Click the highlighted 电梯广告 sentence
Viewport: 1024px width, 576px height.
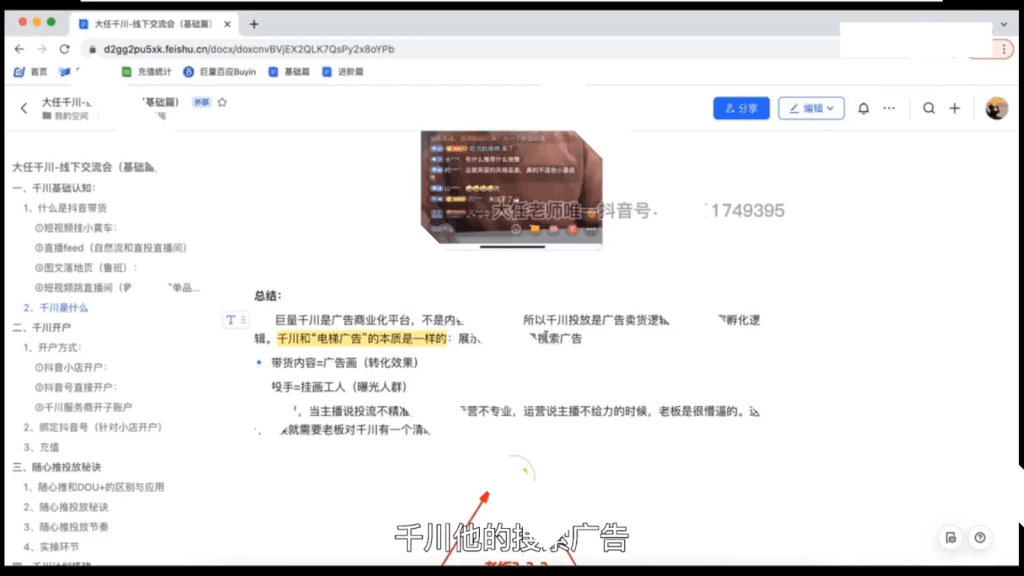pos(362,338)
